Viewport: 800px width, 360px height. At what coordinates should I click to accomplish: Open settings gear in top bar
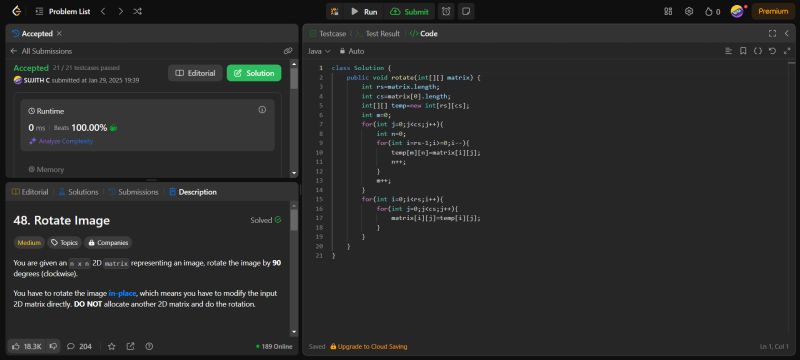pyautogui.click(x=689, y=11)
